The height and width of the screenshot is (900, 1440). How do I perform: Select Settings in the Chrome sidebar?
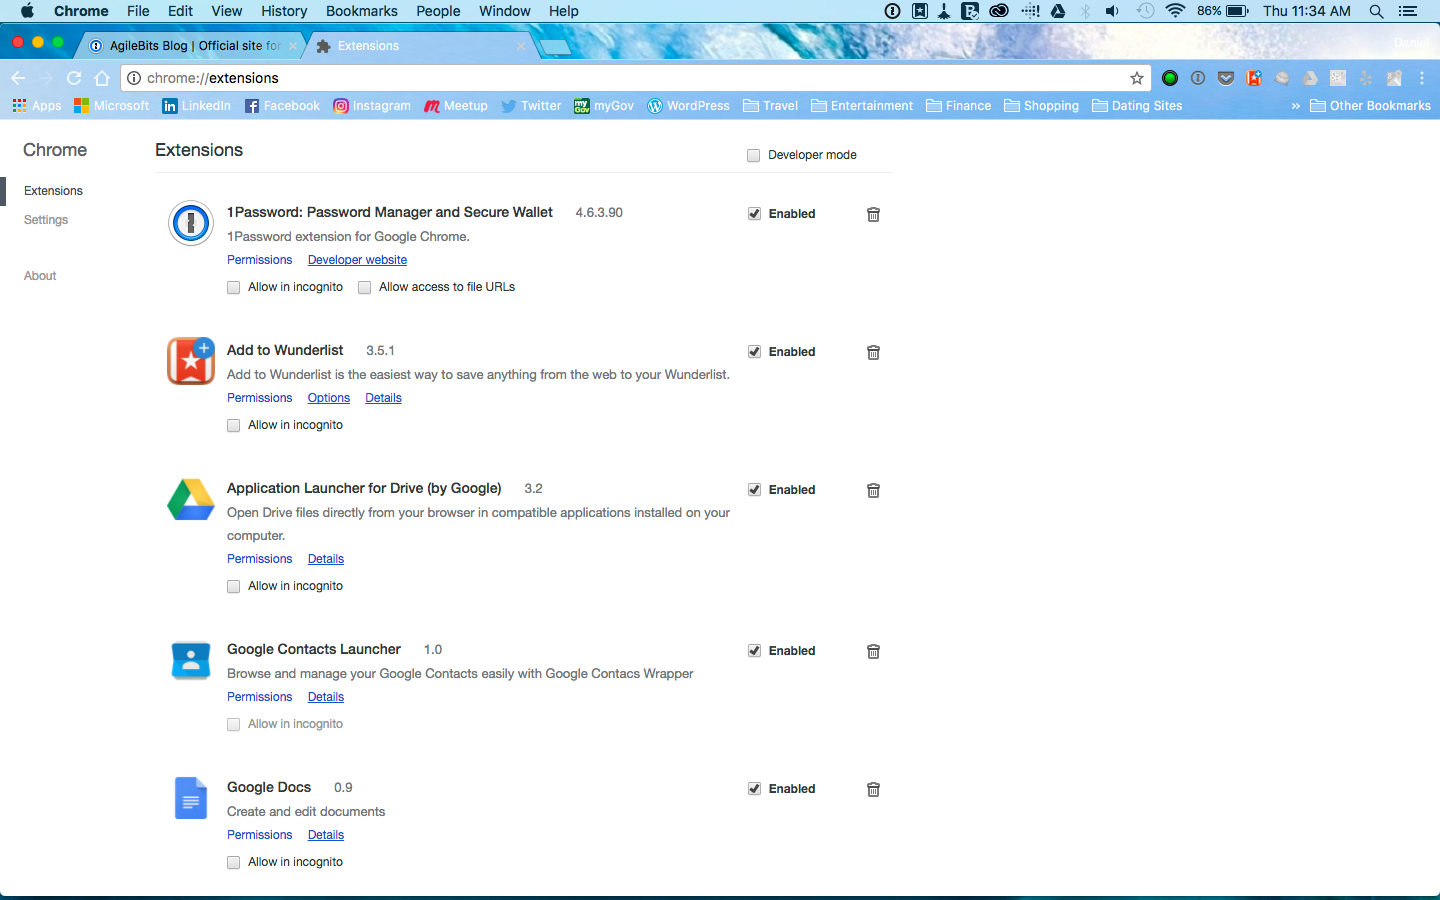[46, 220]
